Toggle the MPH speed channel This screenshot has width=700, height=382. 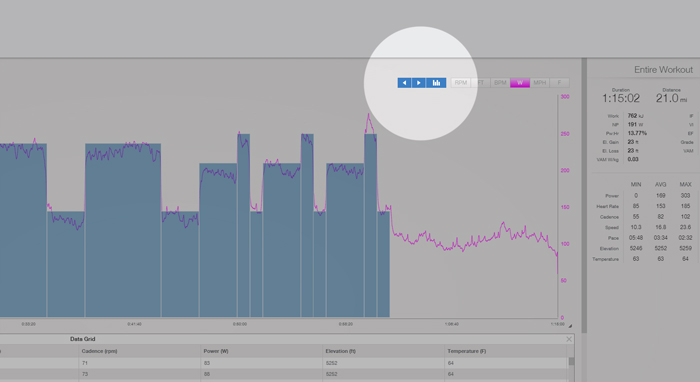pyautogui.click(x=540, y=83)
